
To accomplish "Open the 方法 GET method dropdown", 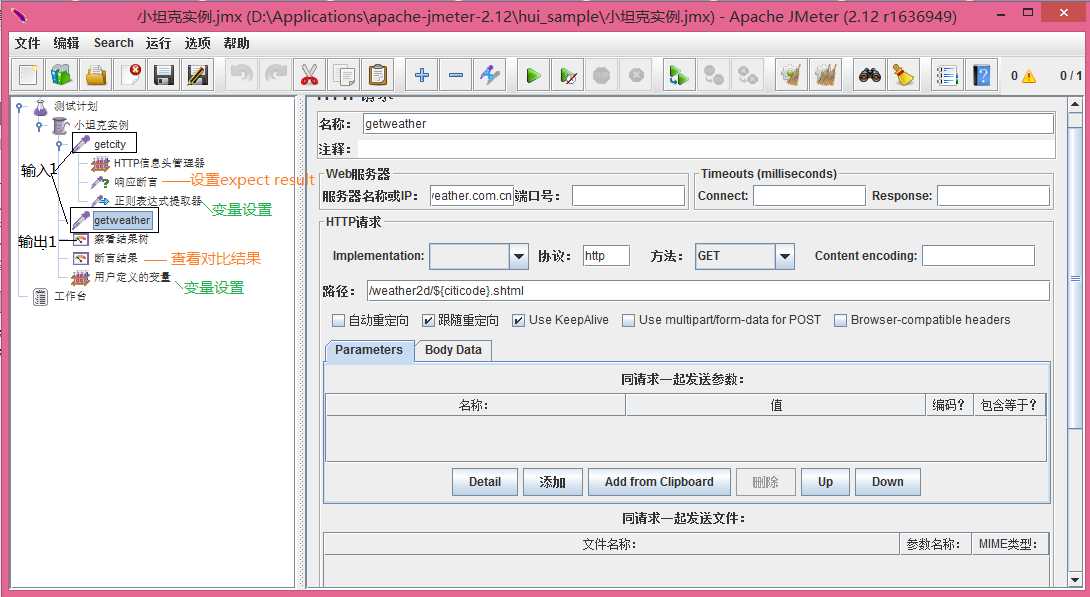I will click(x=785, y=256).
